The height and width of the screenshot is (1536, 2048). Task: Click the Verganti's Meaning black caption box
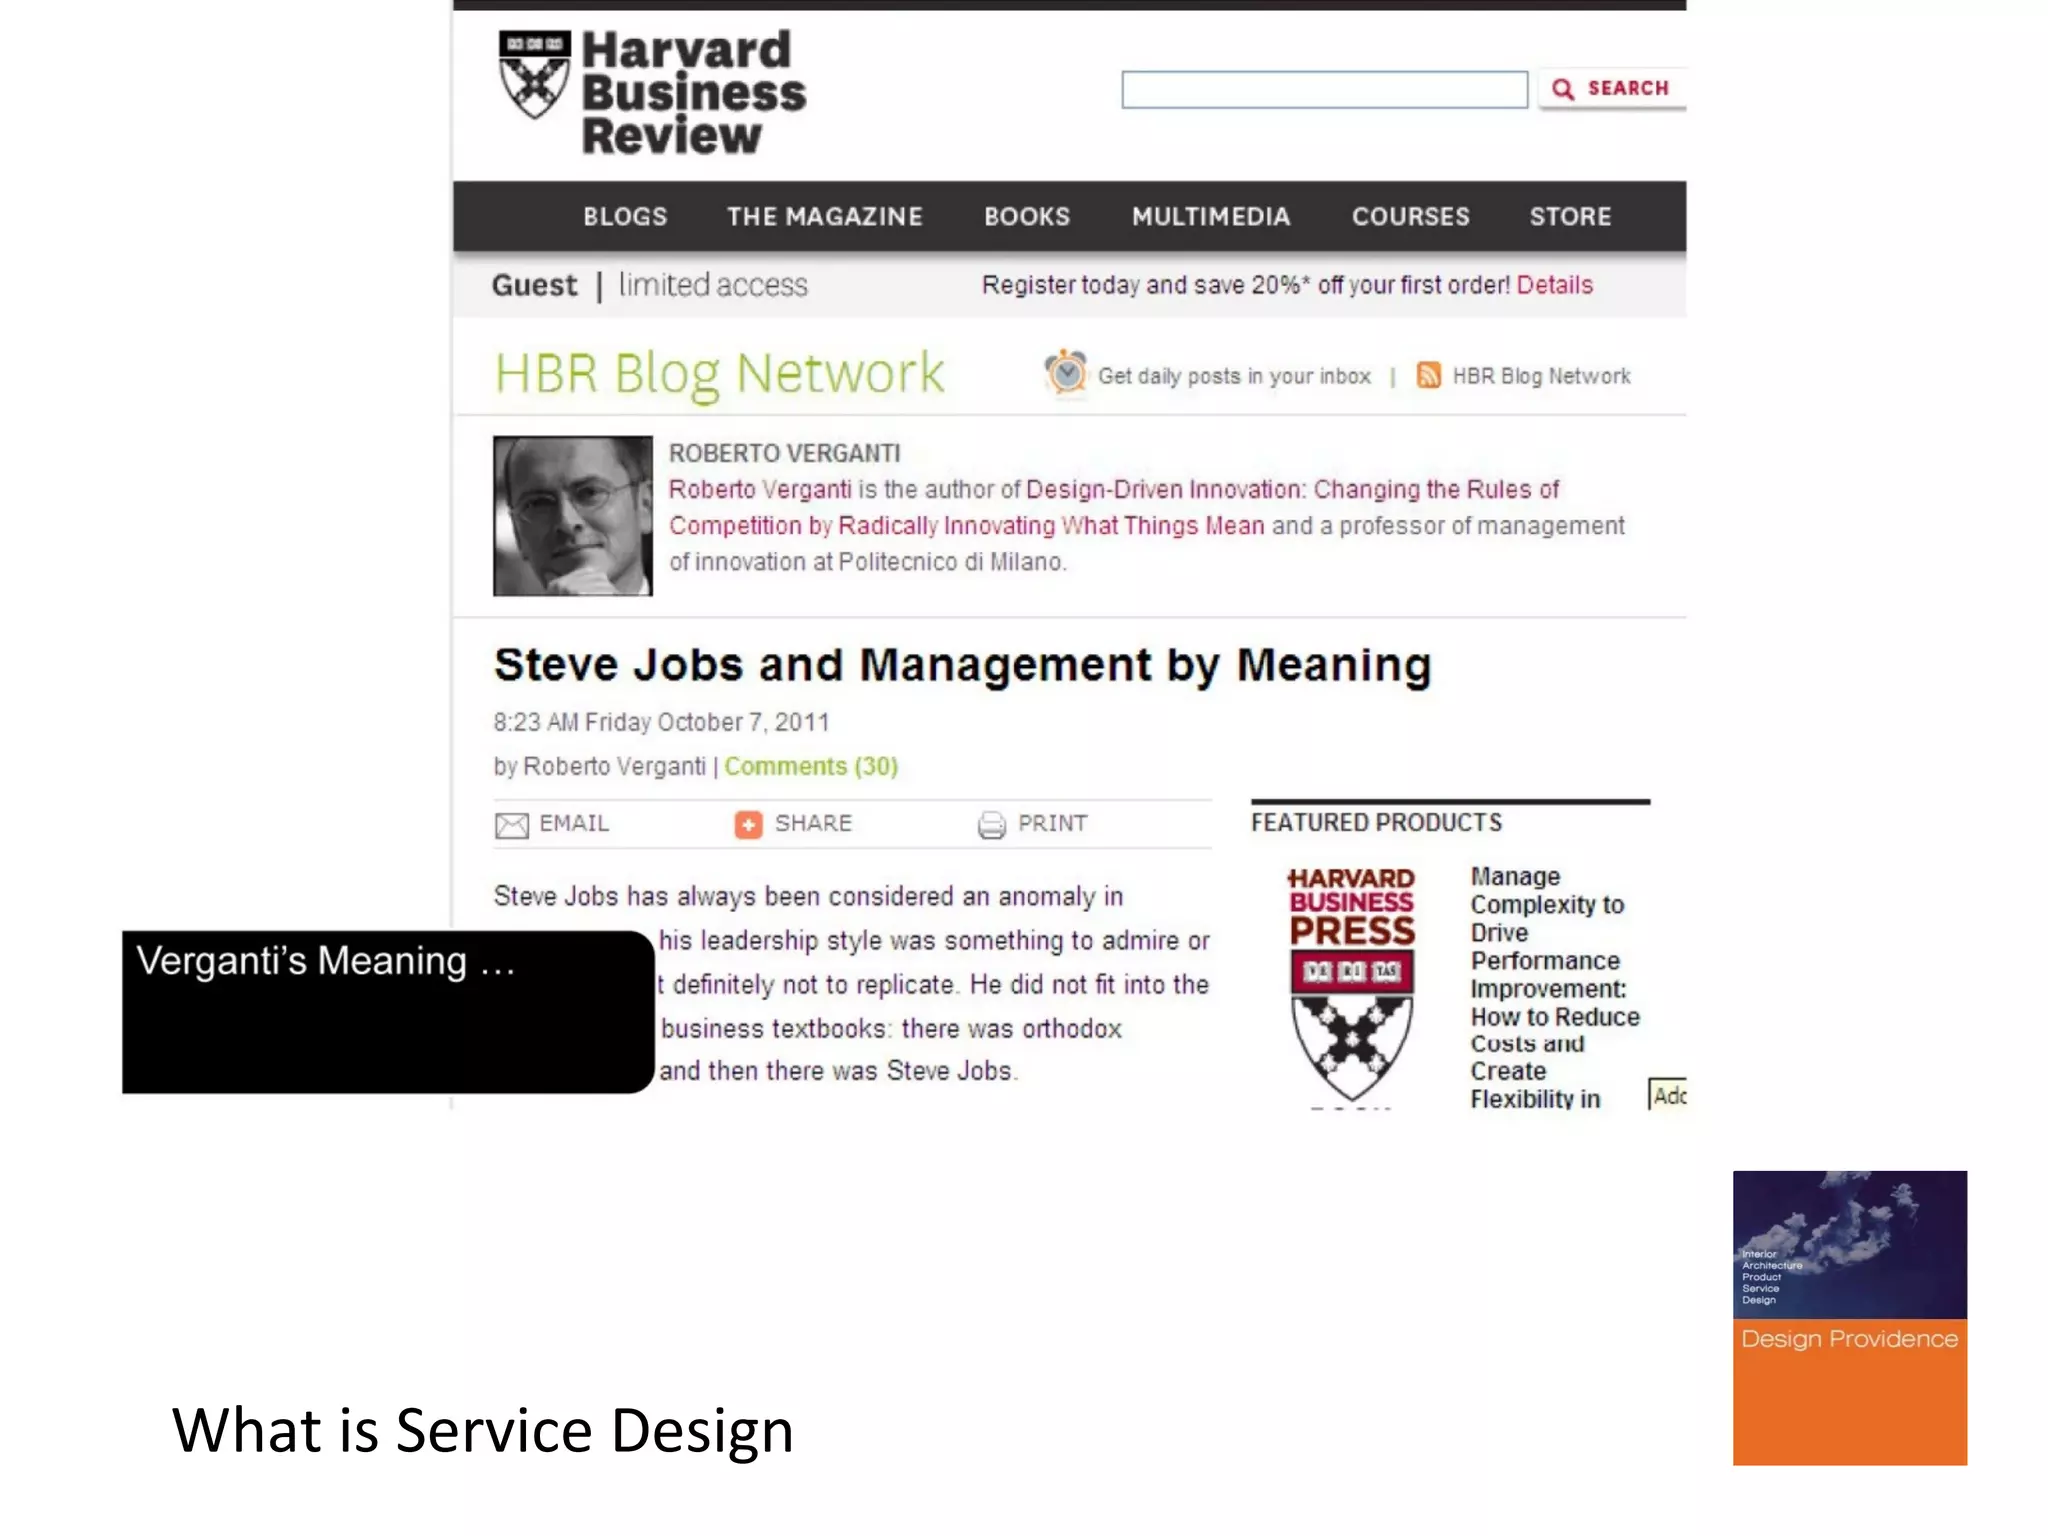tap(388, 1012)
